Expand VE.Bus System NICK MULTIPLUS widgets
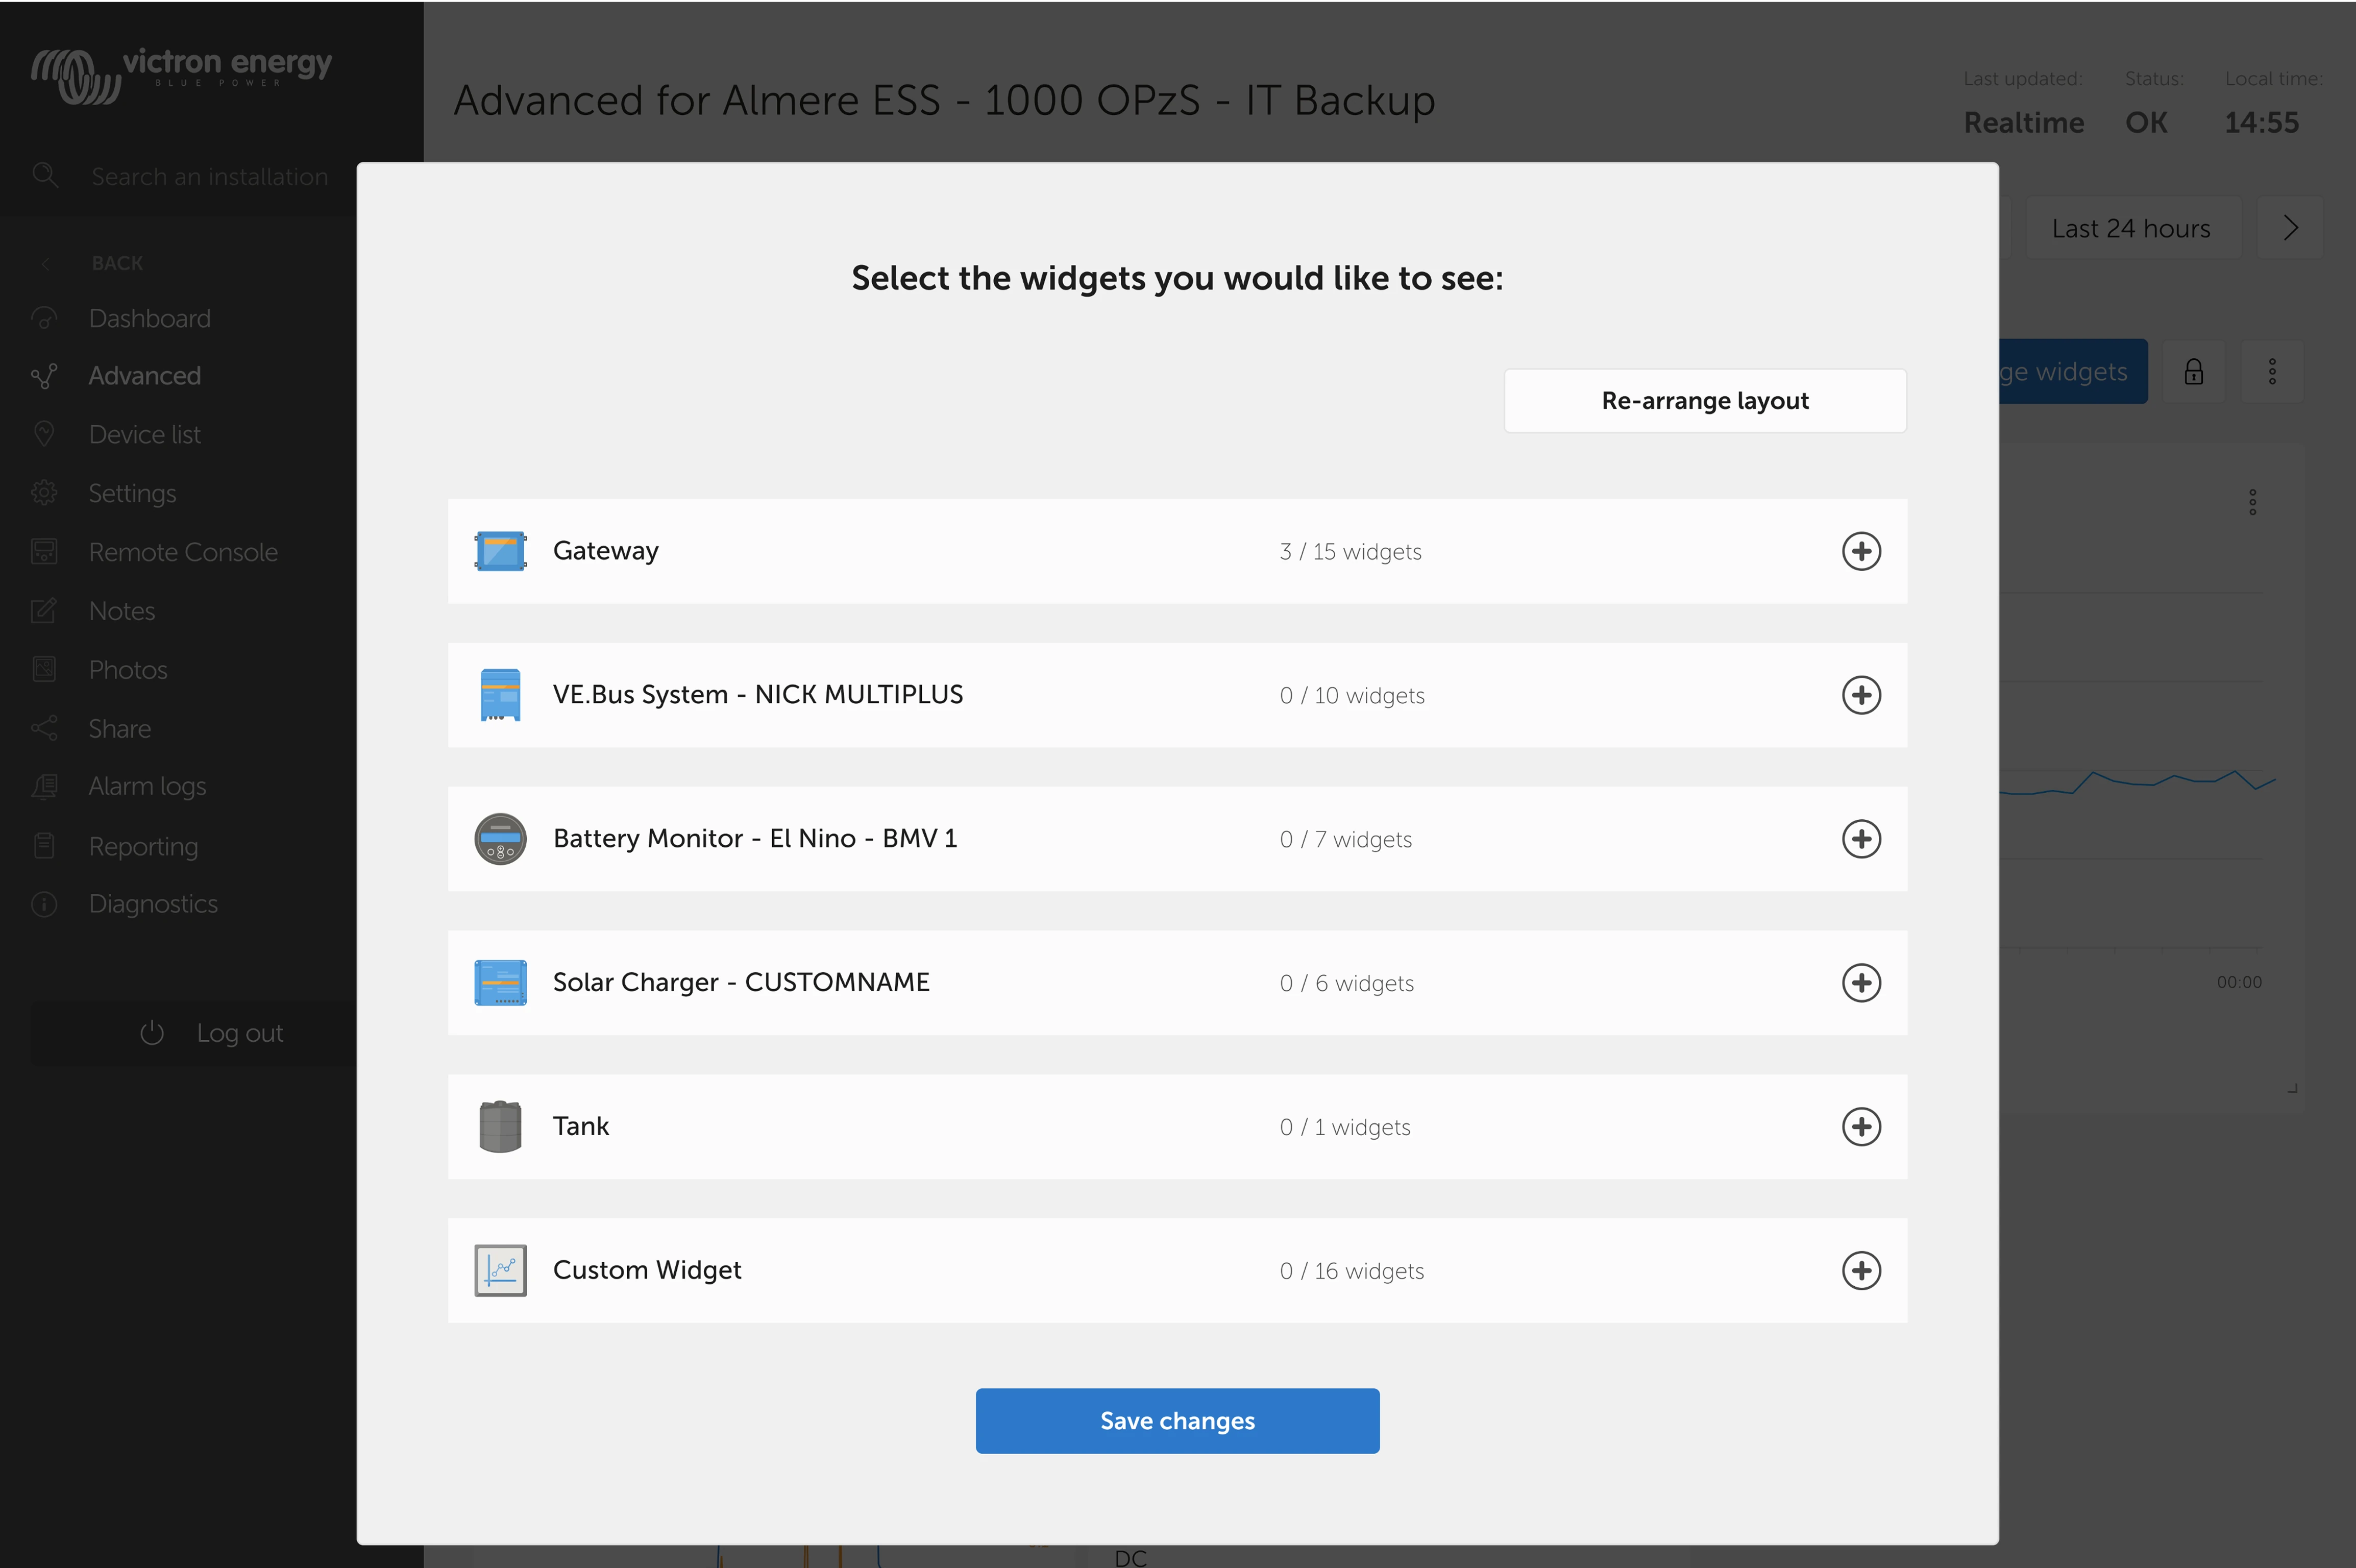 (1861, 695)
